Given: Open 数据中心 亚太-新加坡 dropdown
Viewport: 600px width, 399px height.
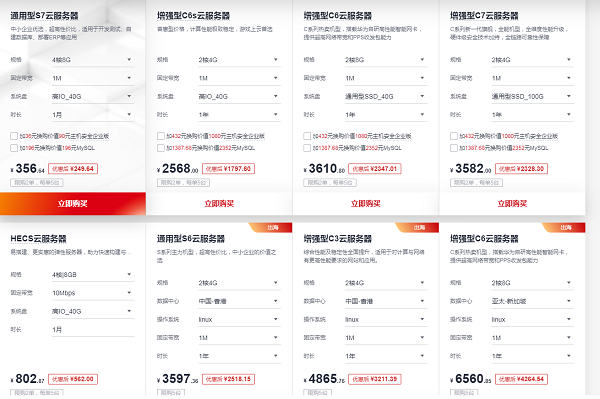Looking at the screenshot, I should [532, 301].
